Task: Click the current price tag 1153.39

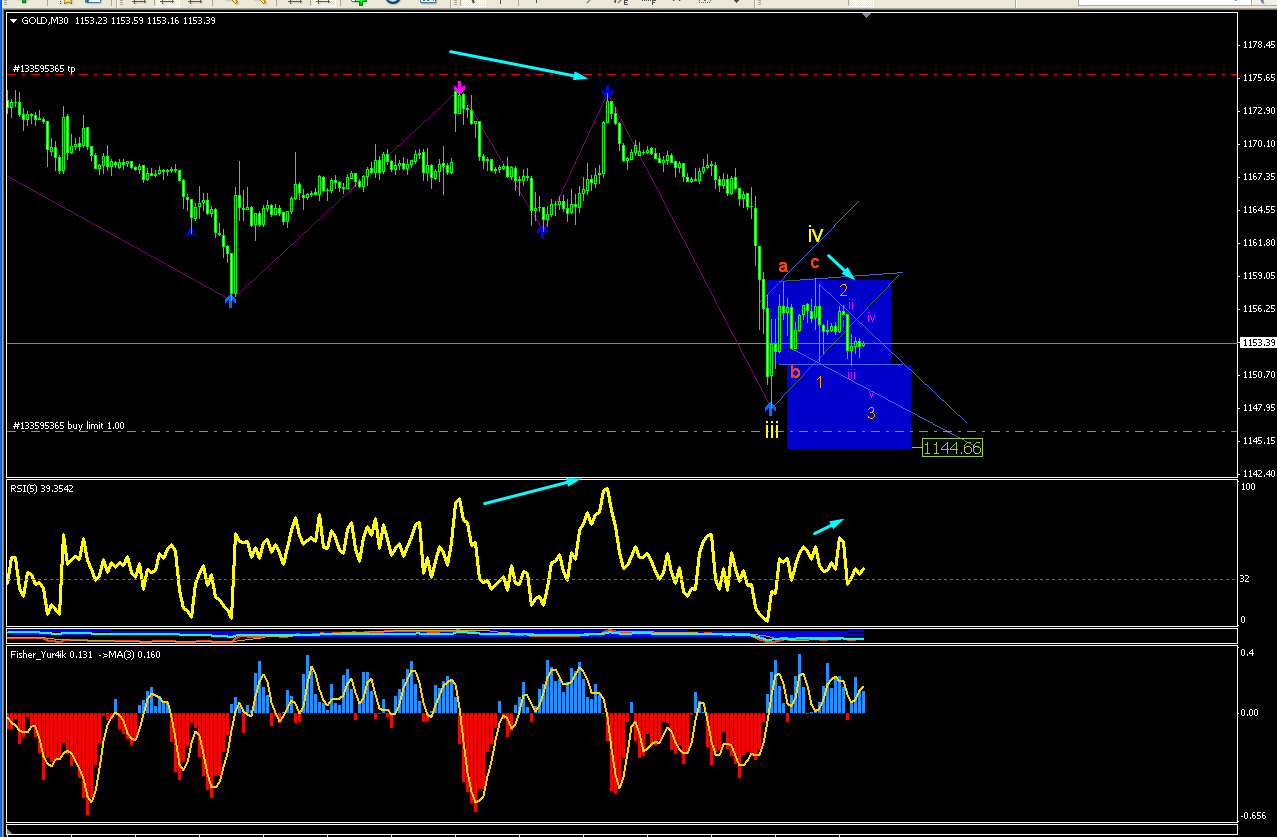Action: point(1257,343)
